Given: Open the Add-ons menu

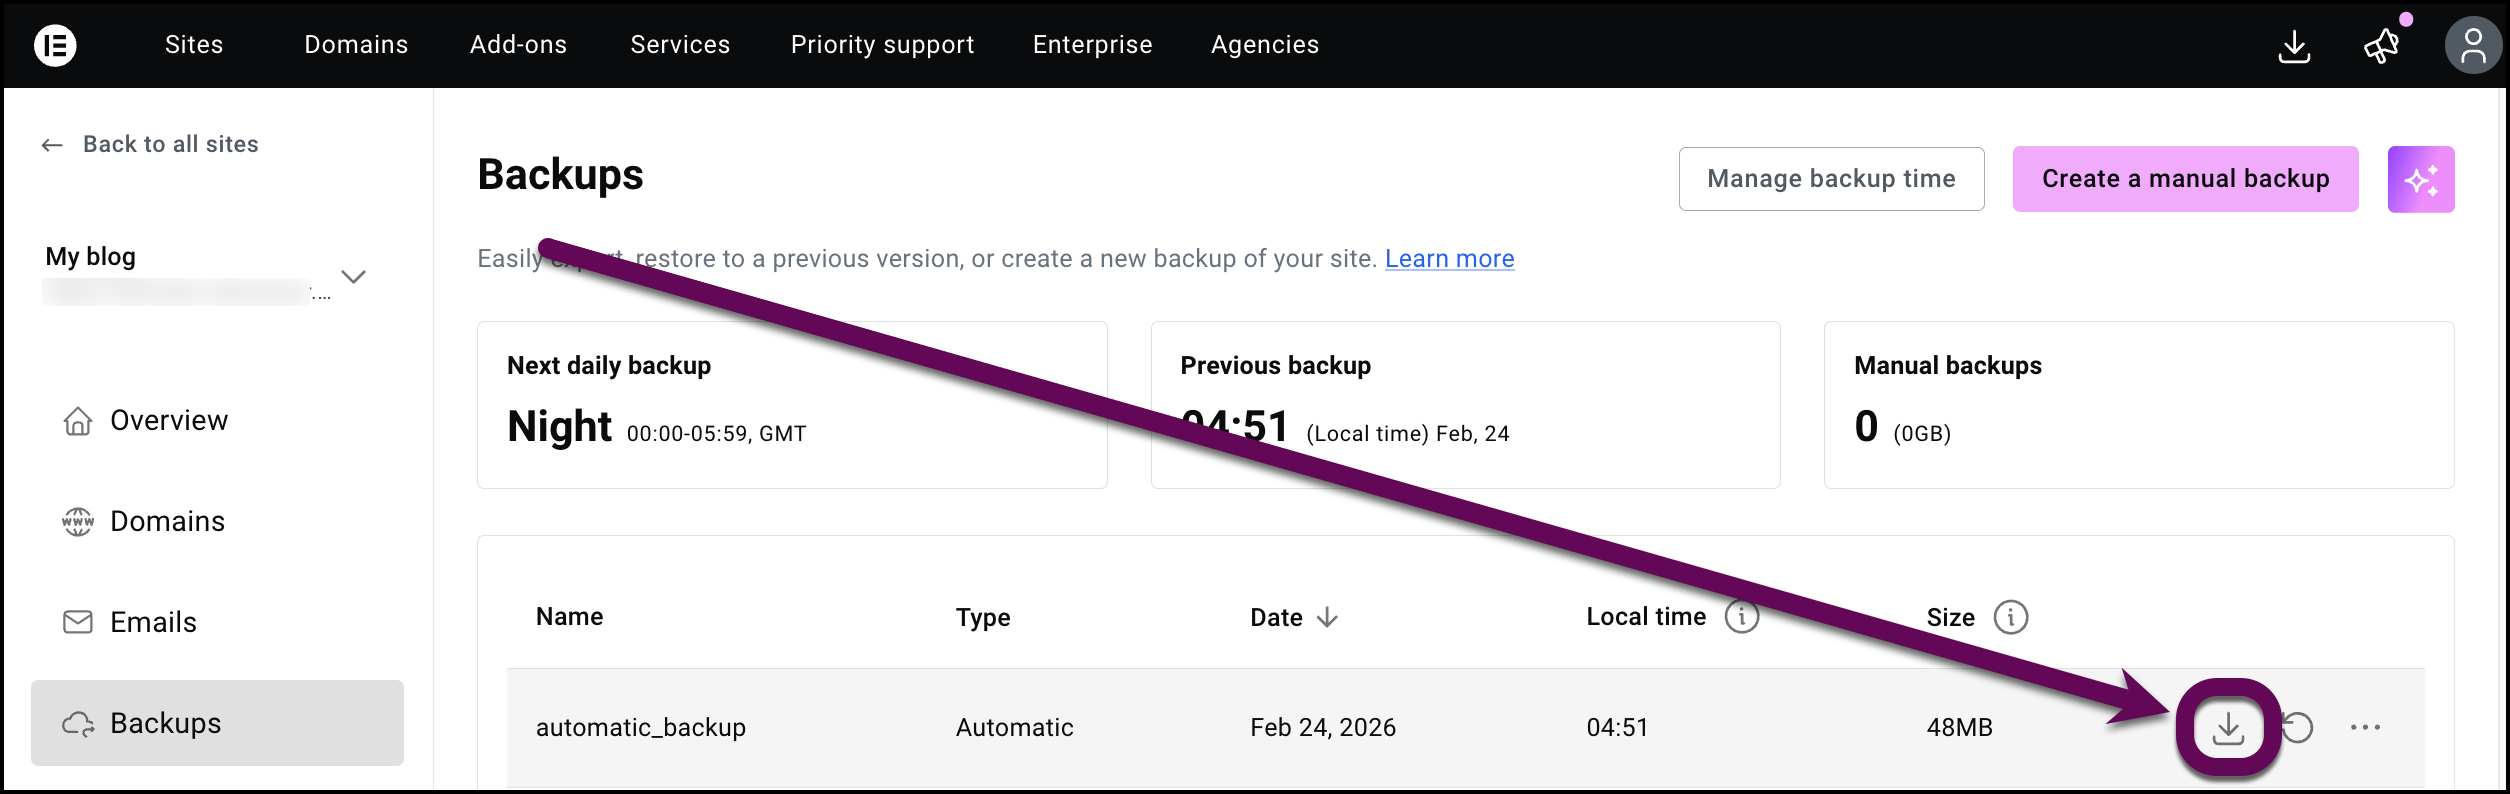Looking at the screenshot, I should [518, 45].
